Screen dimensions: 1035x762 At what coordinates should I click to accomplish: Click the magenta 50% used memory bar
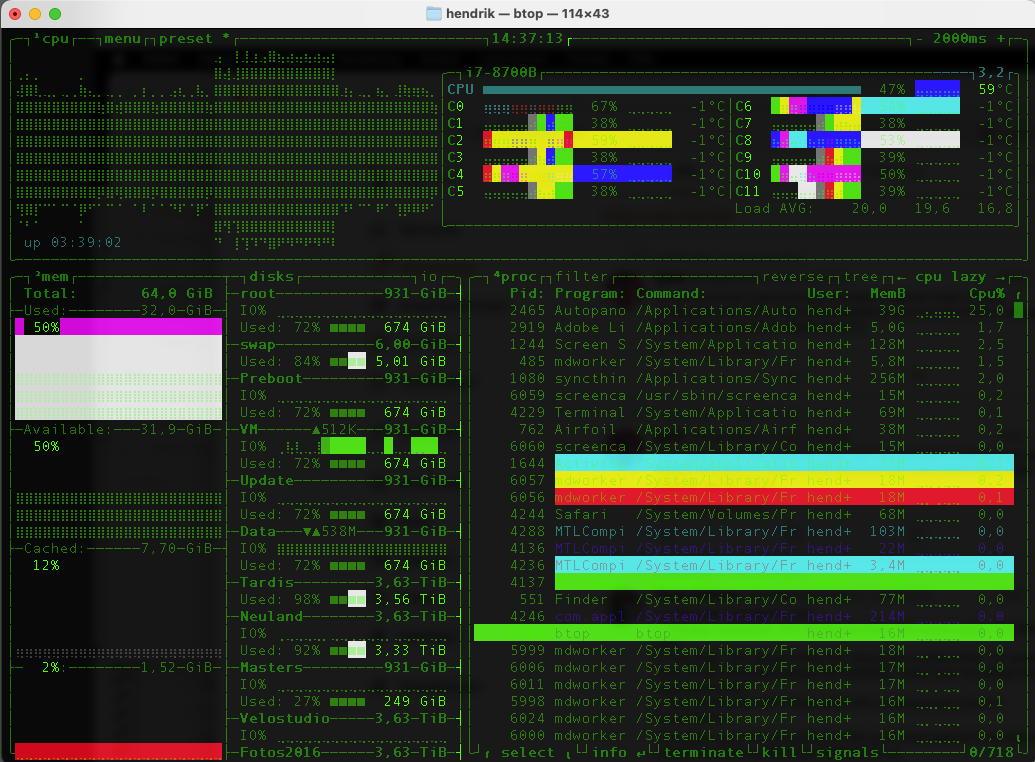(118, 327)
